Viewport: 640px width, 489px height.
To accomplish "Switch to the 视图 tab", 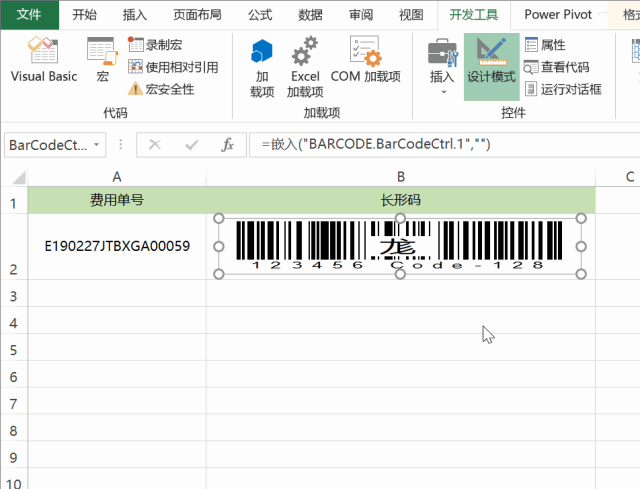I will click(x=411, y=15).
